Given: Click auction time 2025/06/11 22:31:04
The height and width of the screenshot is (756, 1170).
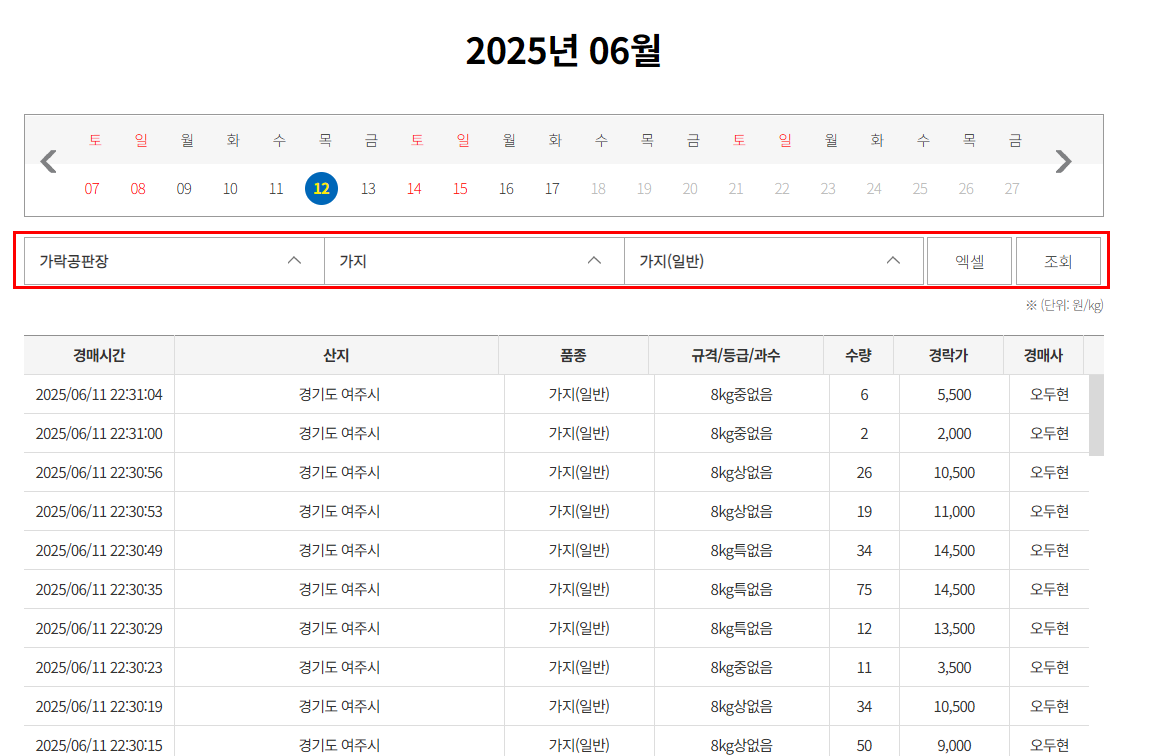Looking at the screenshot, I should pyautogui.click(x=99, y=395).
